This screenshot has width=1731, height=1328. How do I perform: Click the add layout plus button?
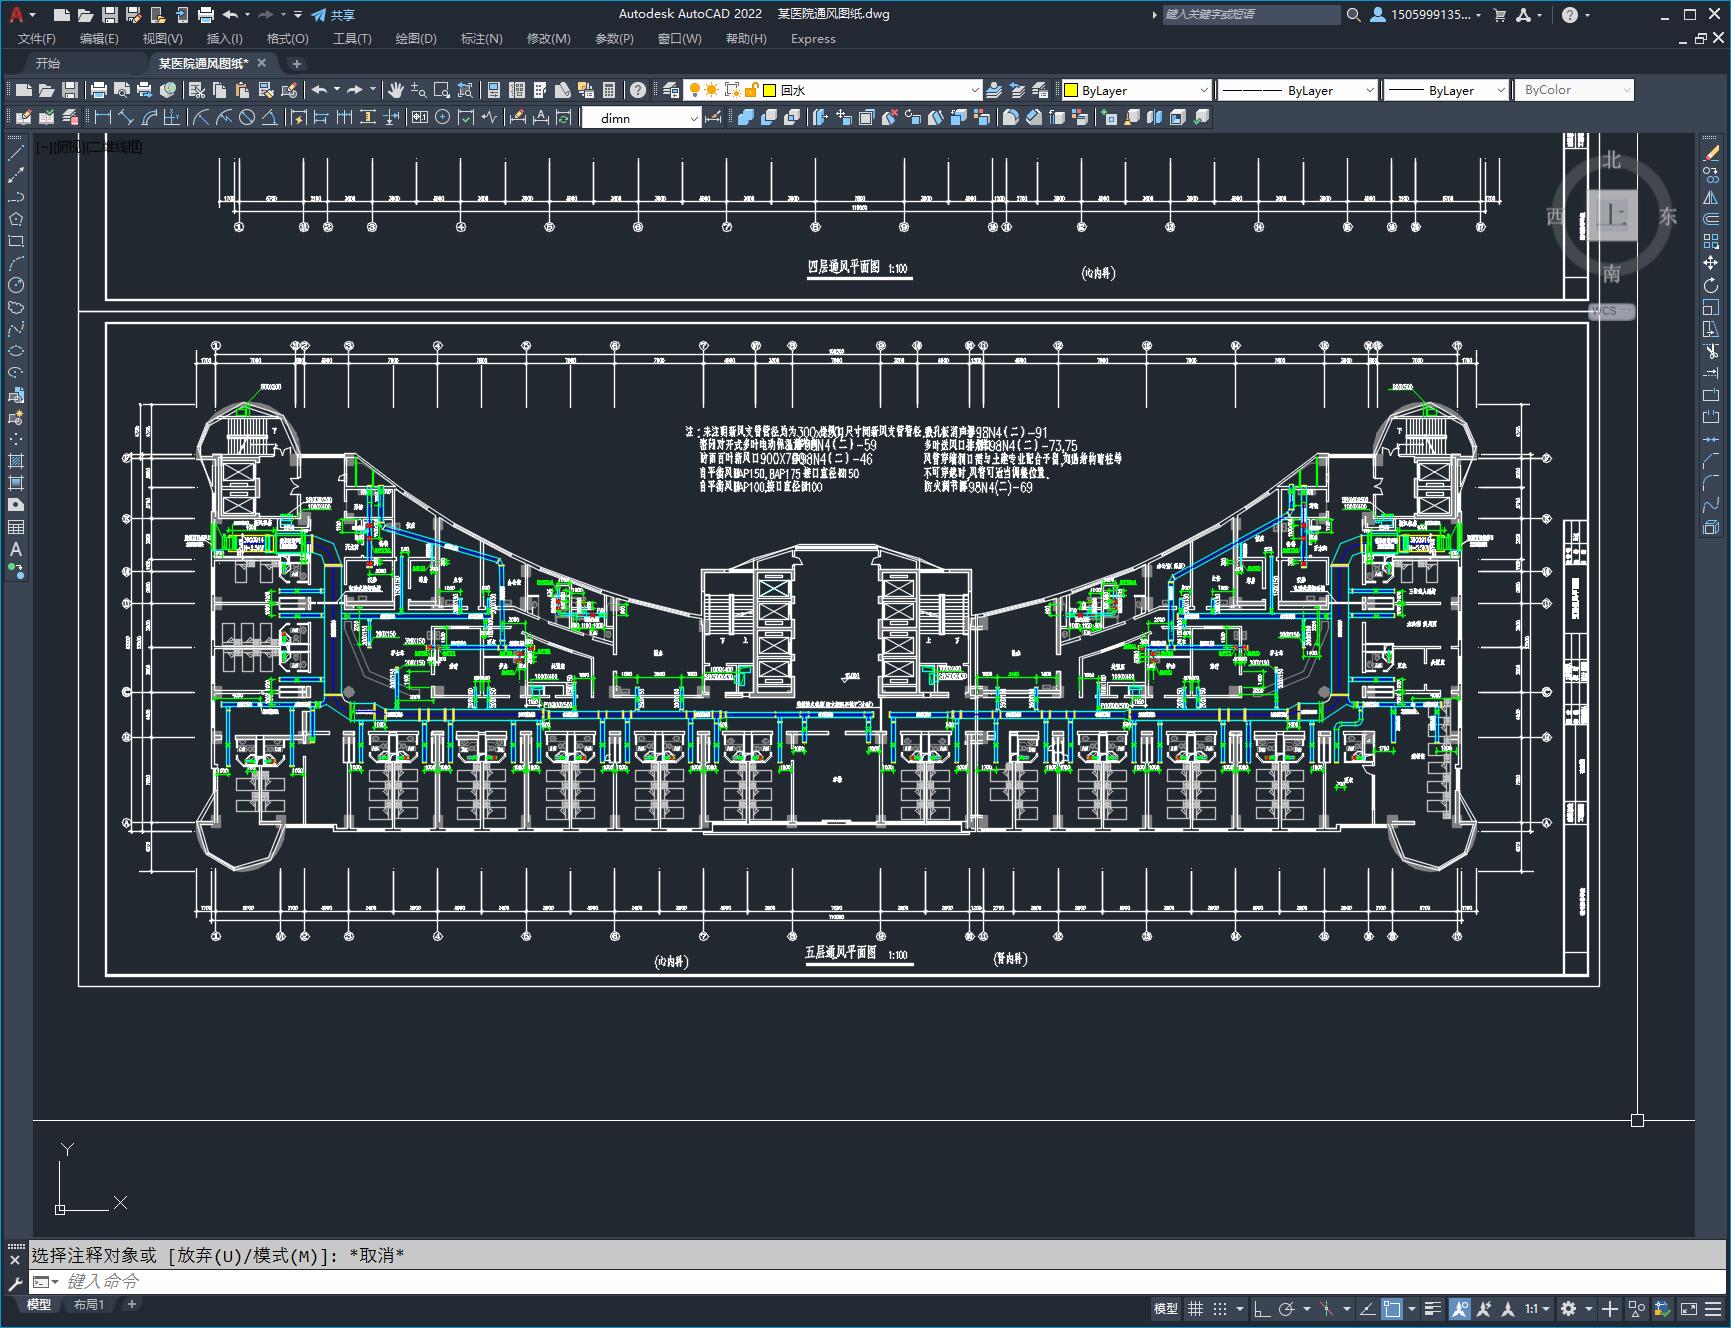[131, 1304]
